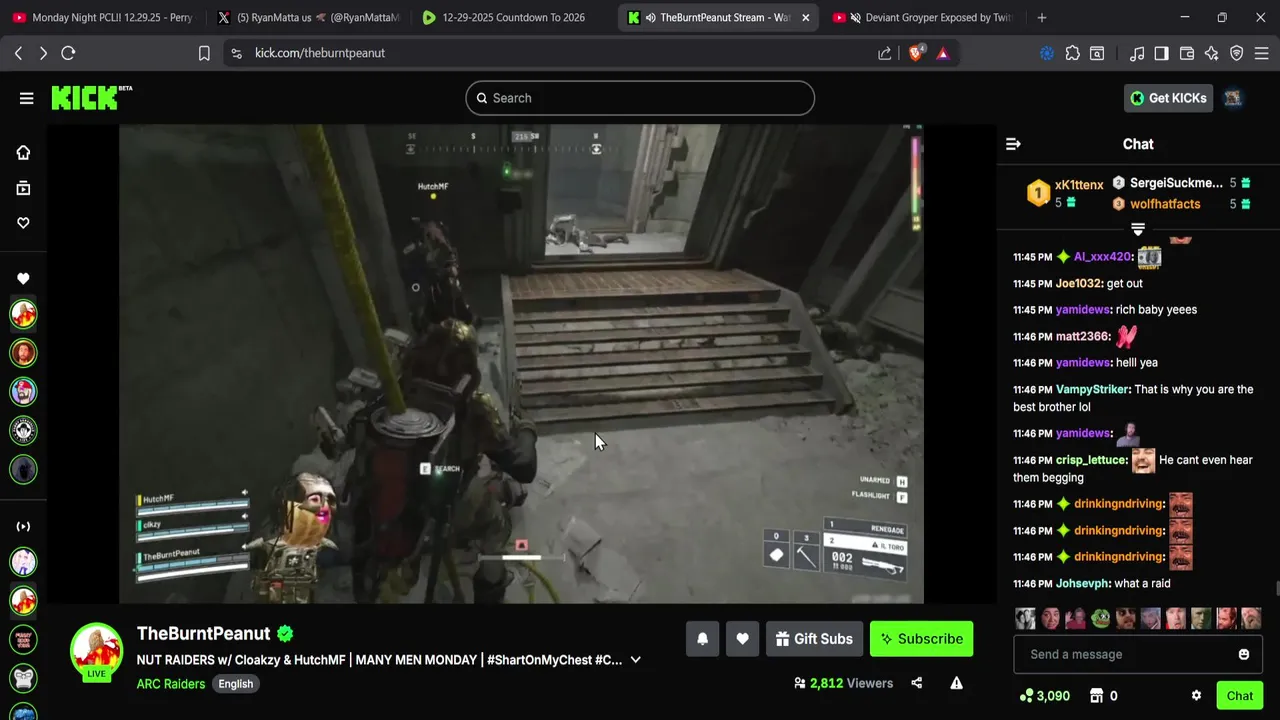Click the chat scrollbar thumb
The width and height of the screenshot is (1280, 720).
point(1276,589)
